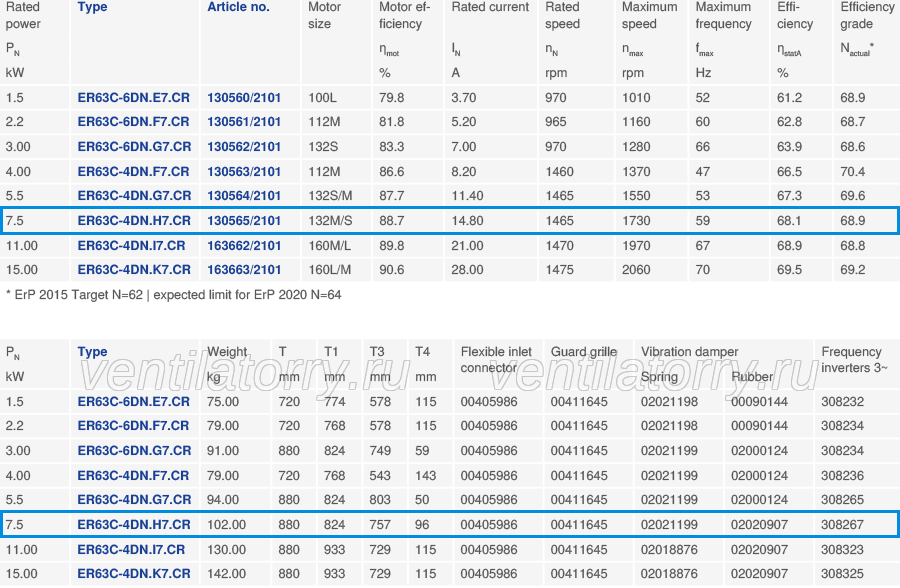900x588 pixels.
Task: Open ER63C-4DN.G7.CR link in weight table
Action: pyautogui.click(x=134, y=500)
